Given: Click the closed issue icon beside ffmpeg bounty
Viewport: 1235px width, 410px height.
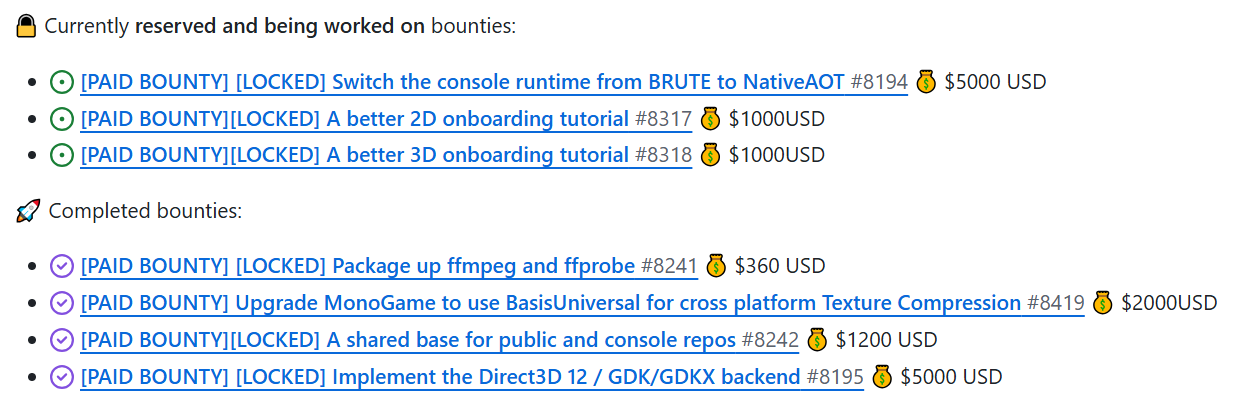Looking at the screenshot, I should [62, 266].
